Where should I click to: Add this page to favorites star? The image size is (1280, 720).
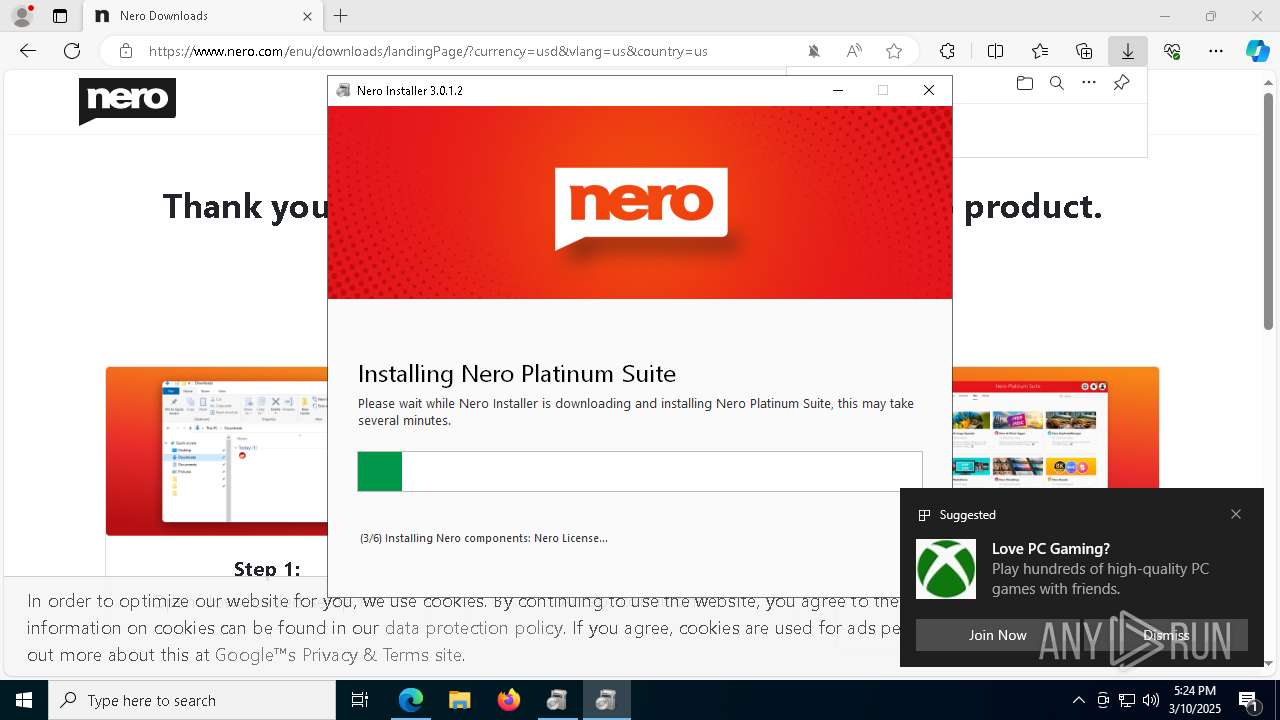point(894,51)
